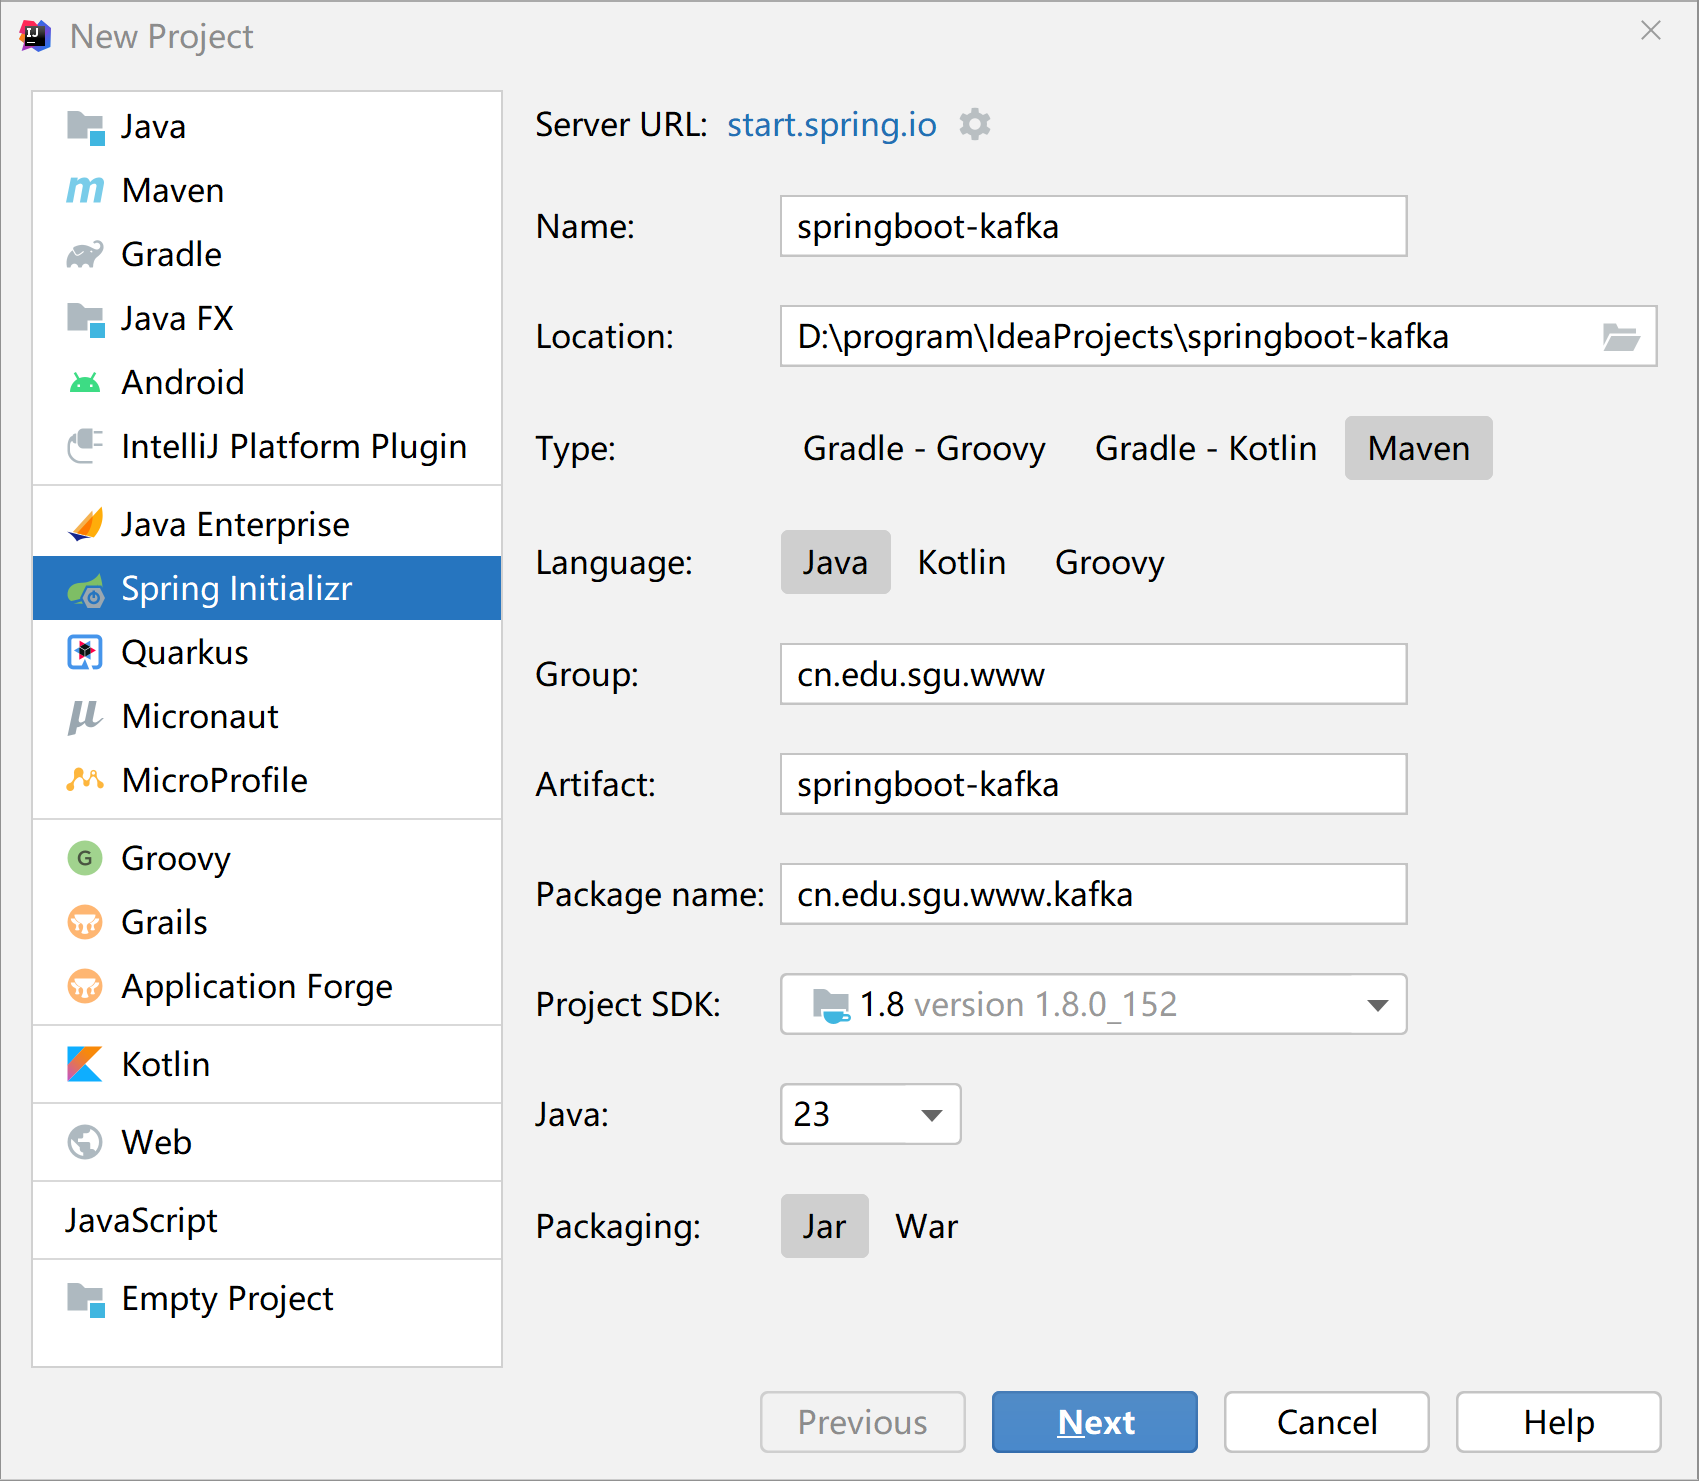
Task: Click the Micronaut mu icon
Action: coord(85,716)
